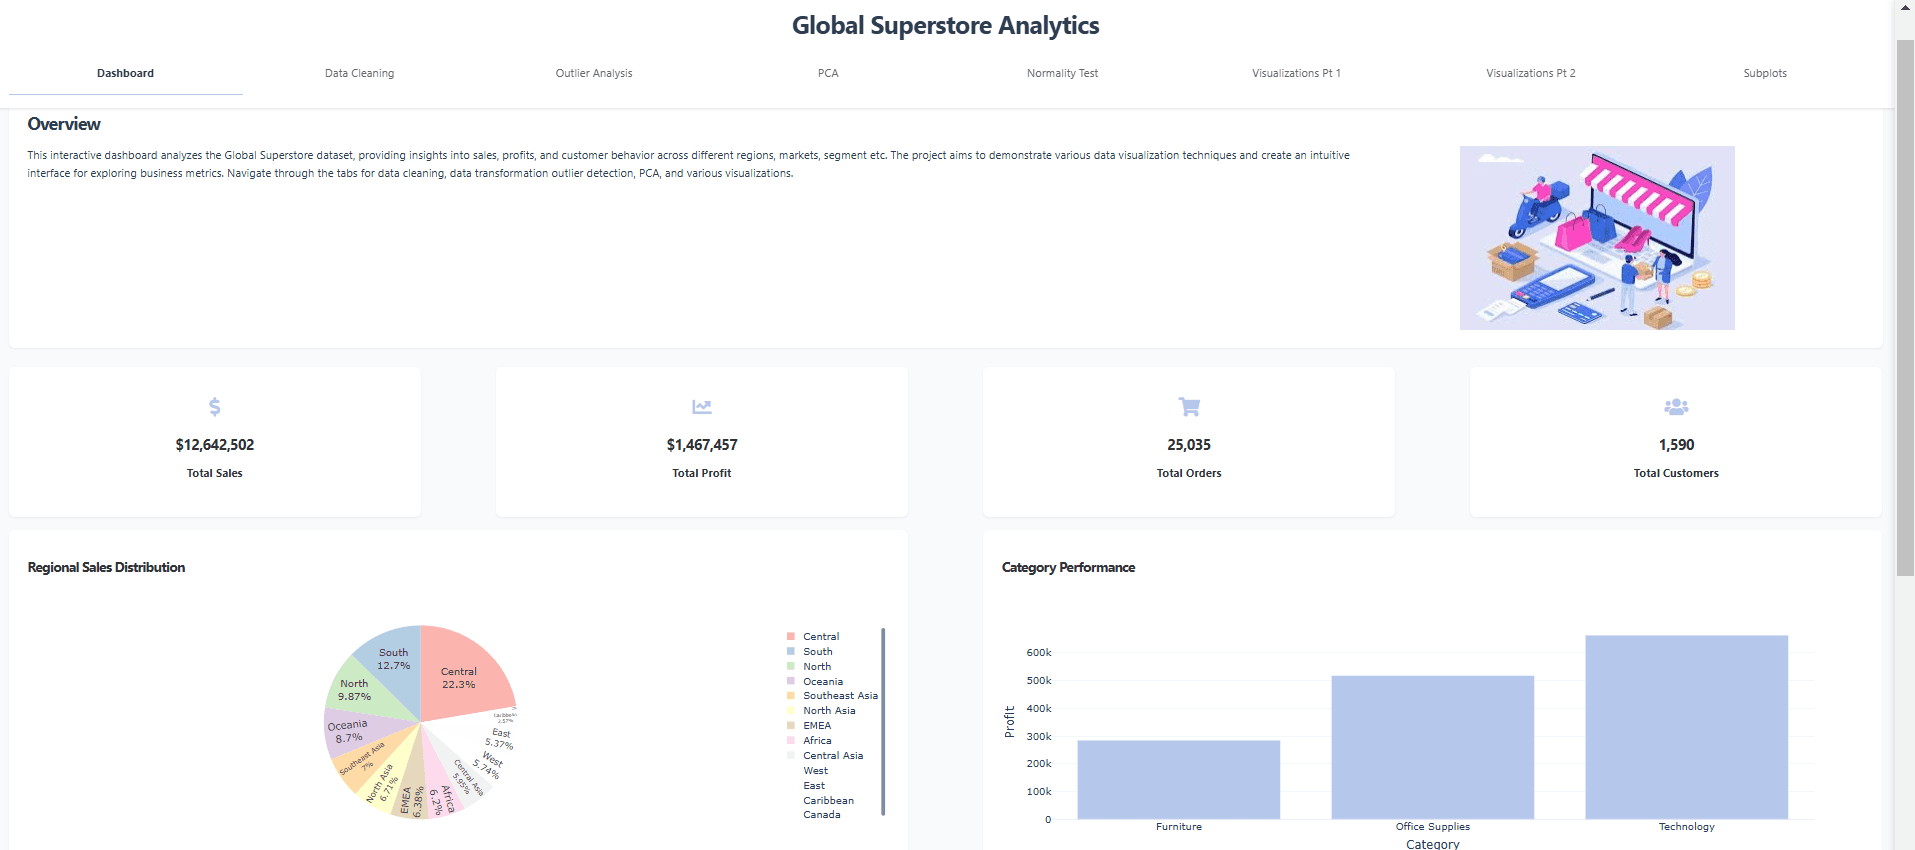The width and height of the screenshot is (1915, 850).
Task: Click the Category Performance title
Action: (1068, 567)
